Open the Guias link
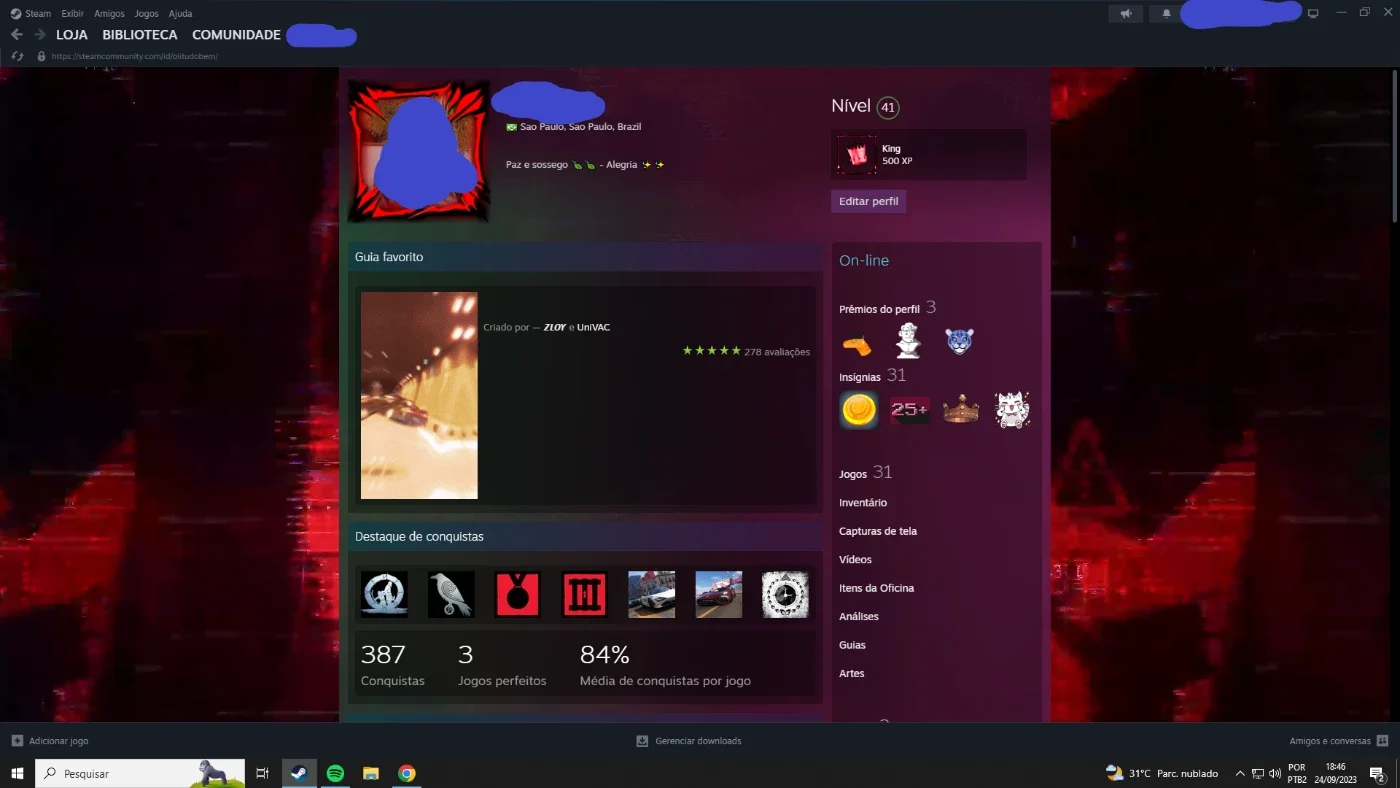 [852, 645]
